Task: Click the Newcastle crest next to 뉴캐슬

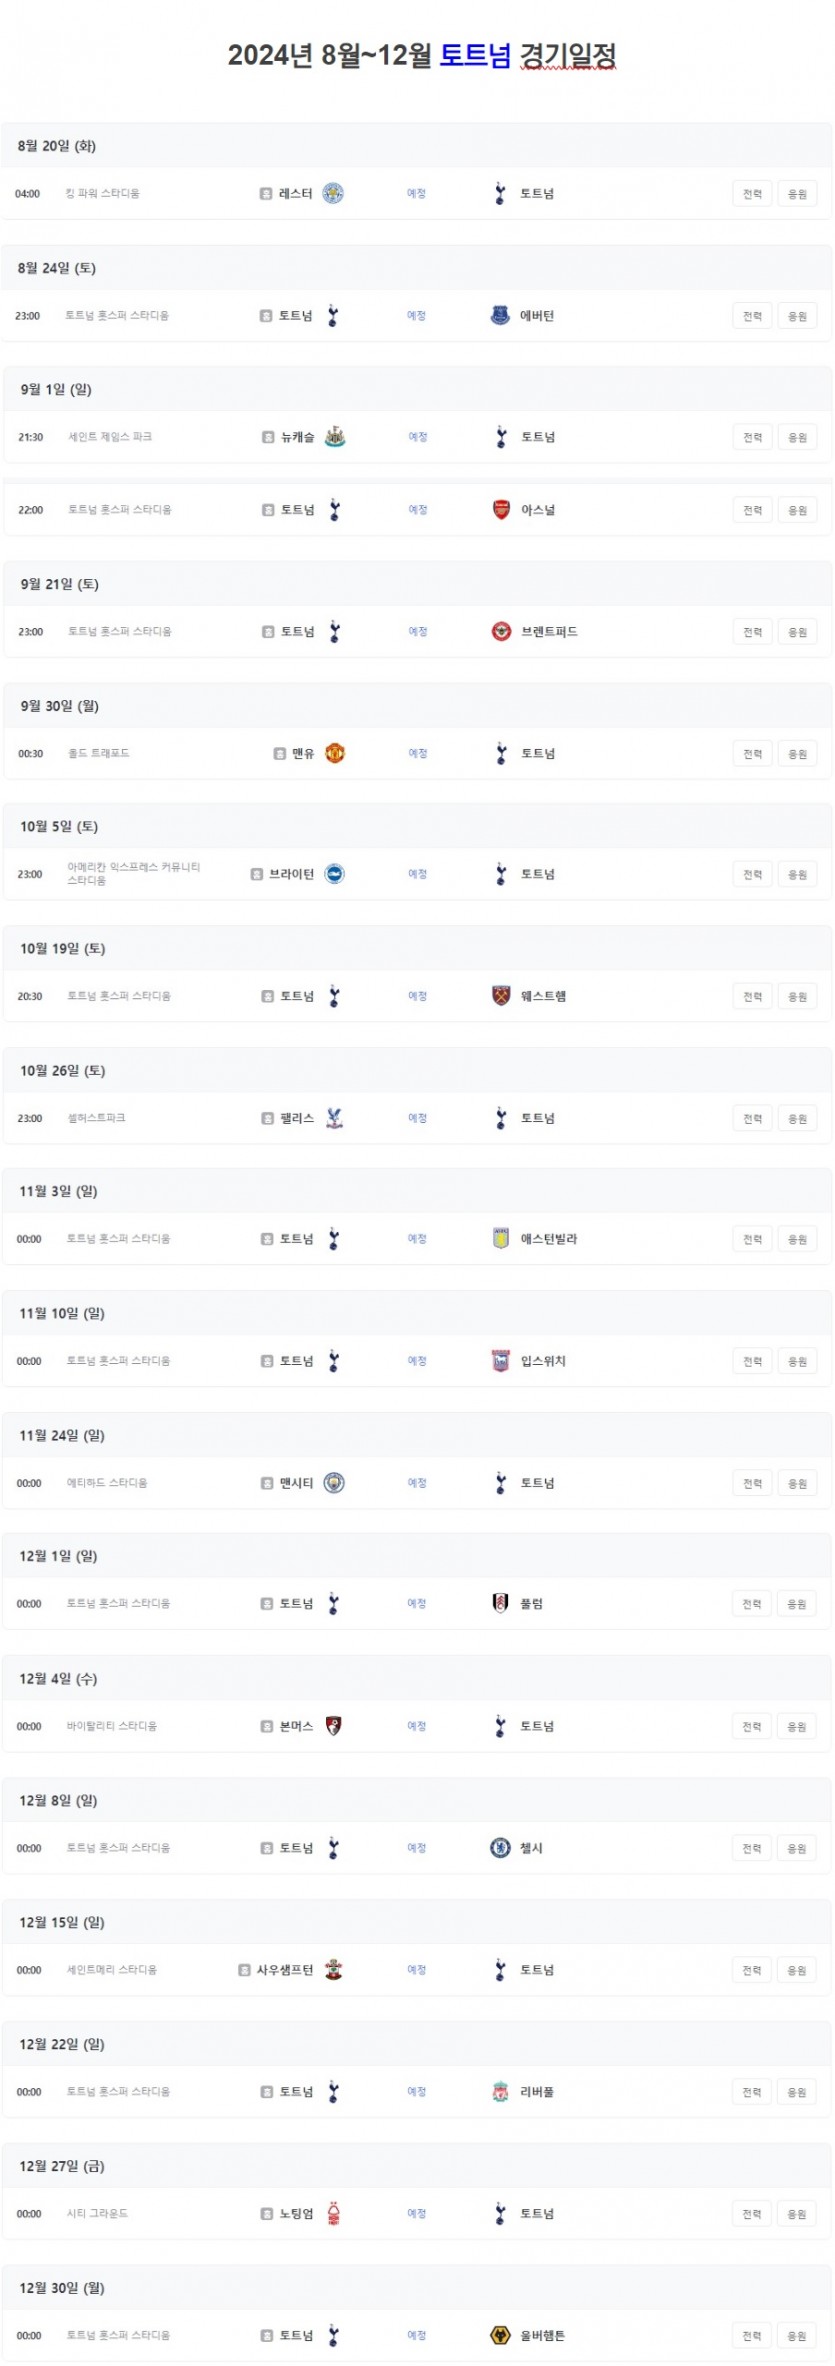Action: pos(335,437)
